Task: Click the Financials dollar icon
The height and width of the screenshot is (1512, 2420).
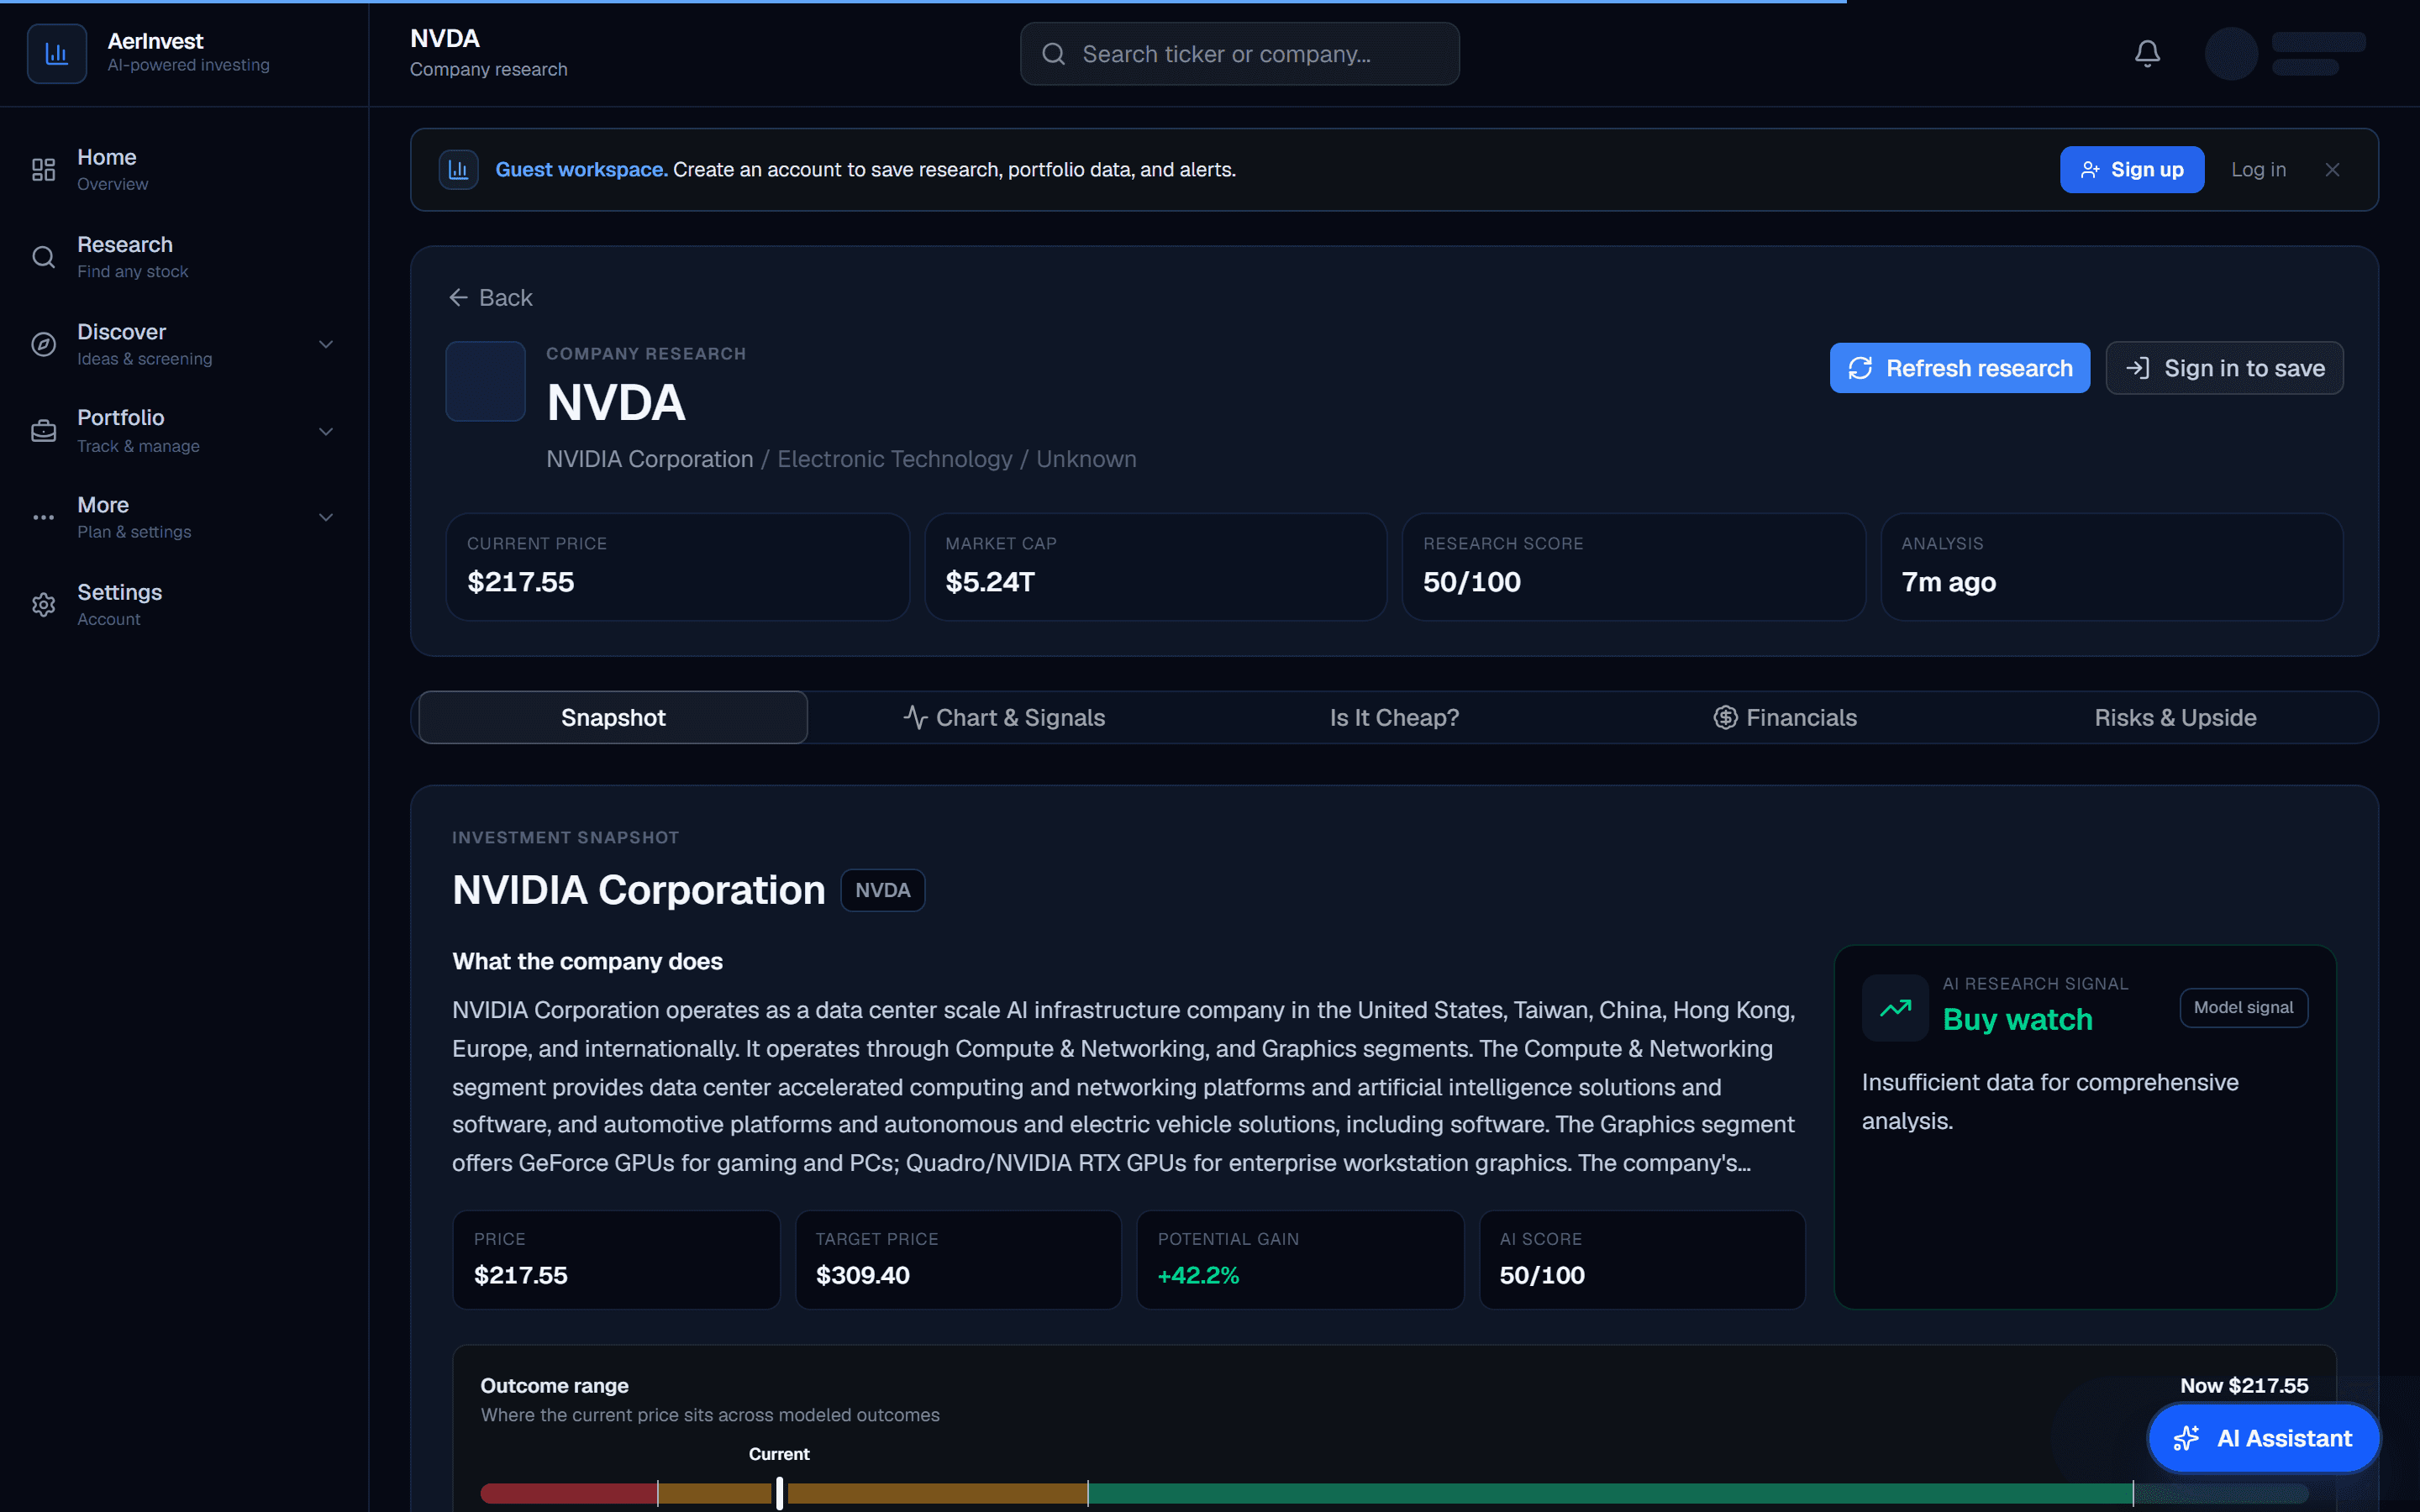Action: coord(1725,717)
